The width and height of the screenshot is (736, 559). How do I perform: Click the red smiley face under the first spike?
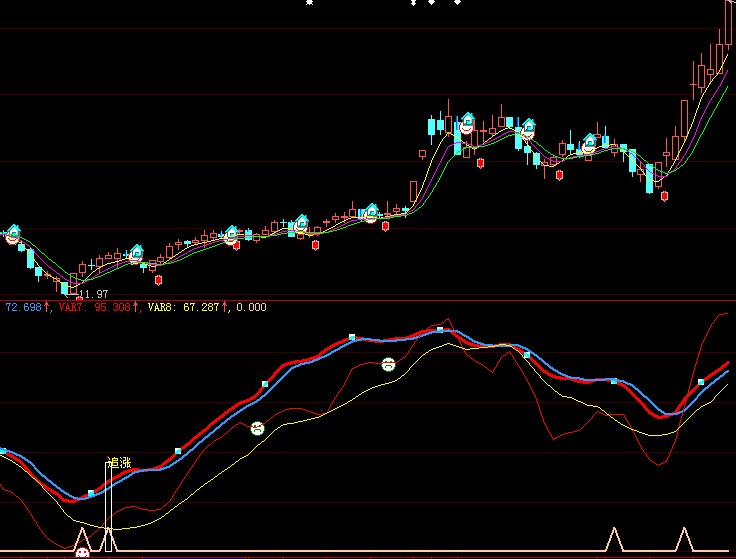pyautogui.click(x=83, y=553)
